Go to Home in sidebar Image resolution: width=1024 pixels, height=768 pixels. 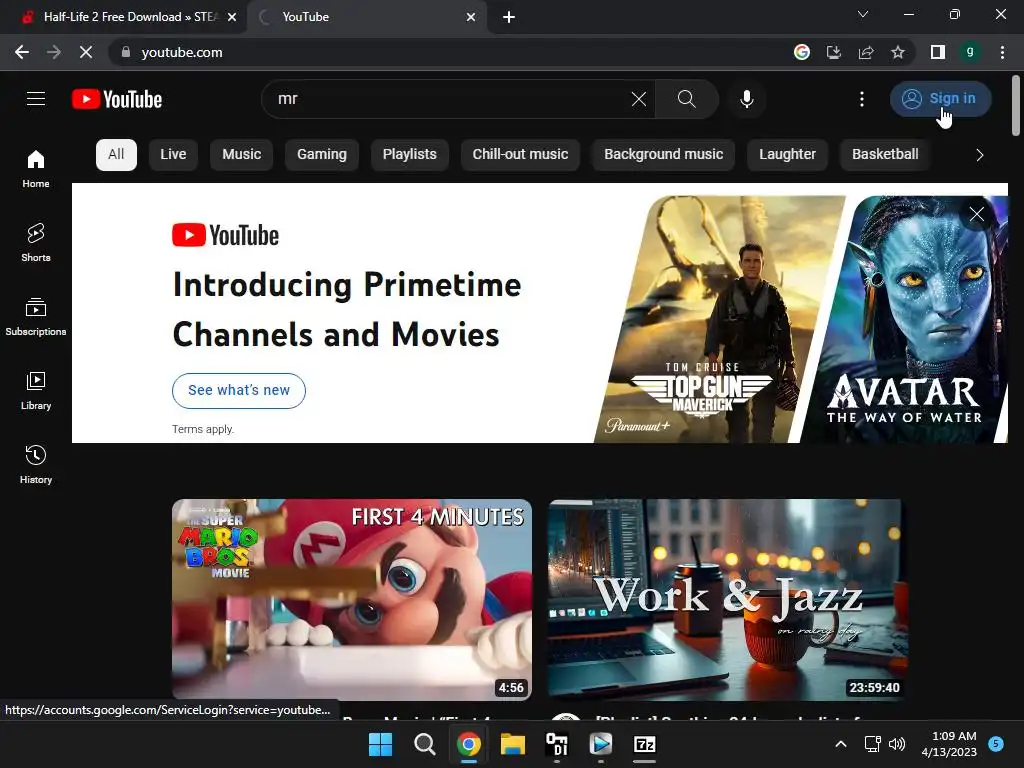pyautogui.click(x=36, y=169)
